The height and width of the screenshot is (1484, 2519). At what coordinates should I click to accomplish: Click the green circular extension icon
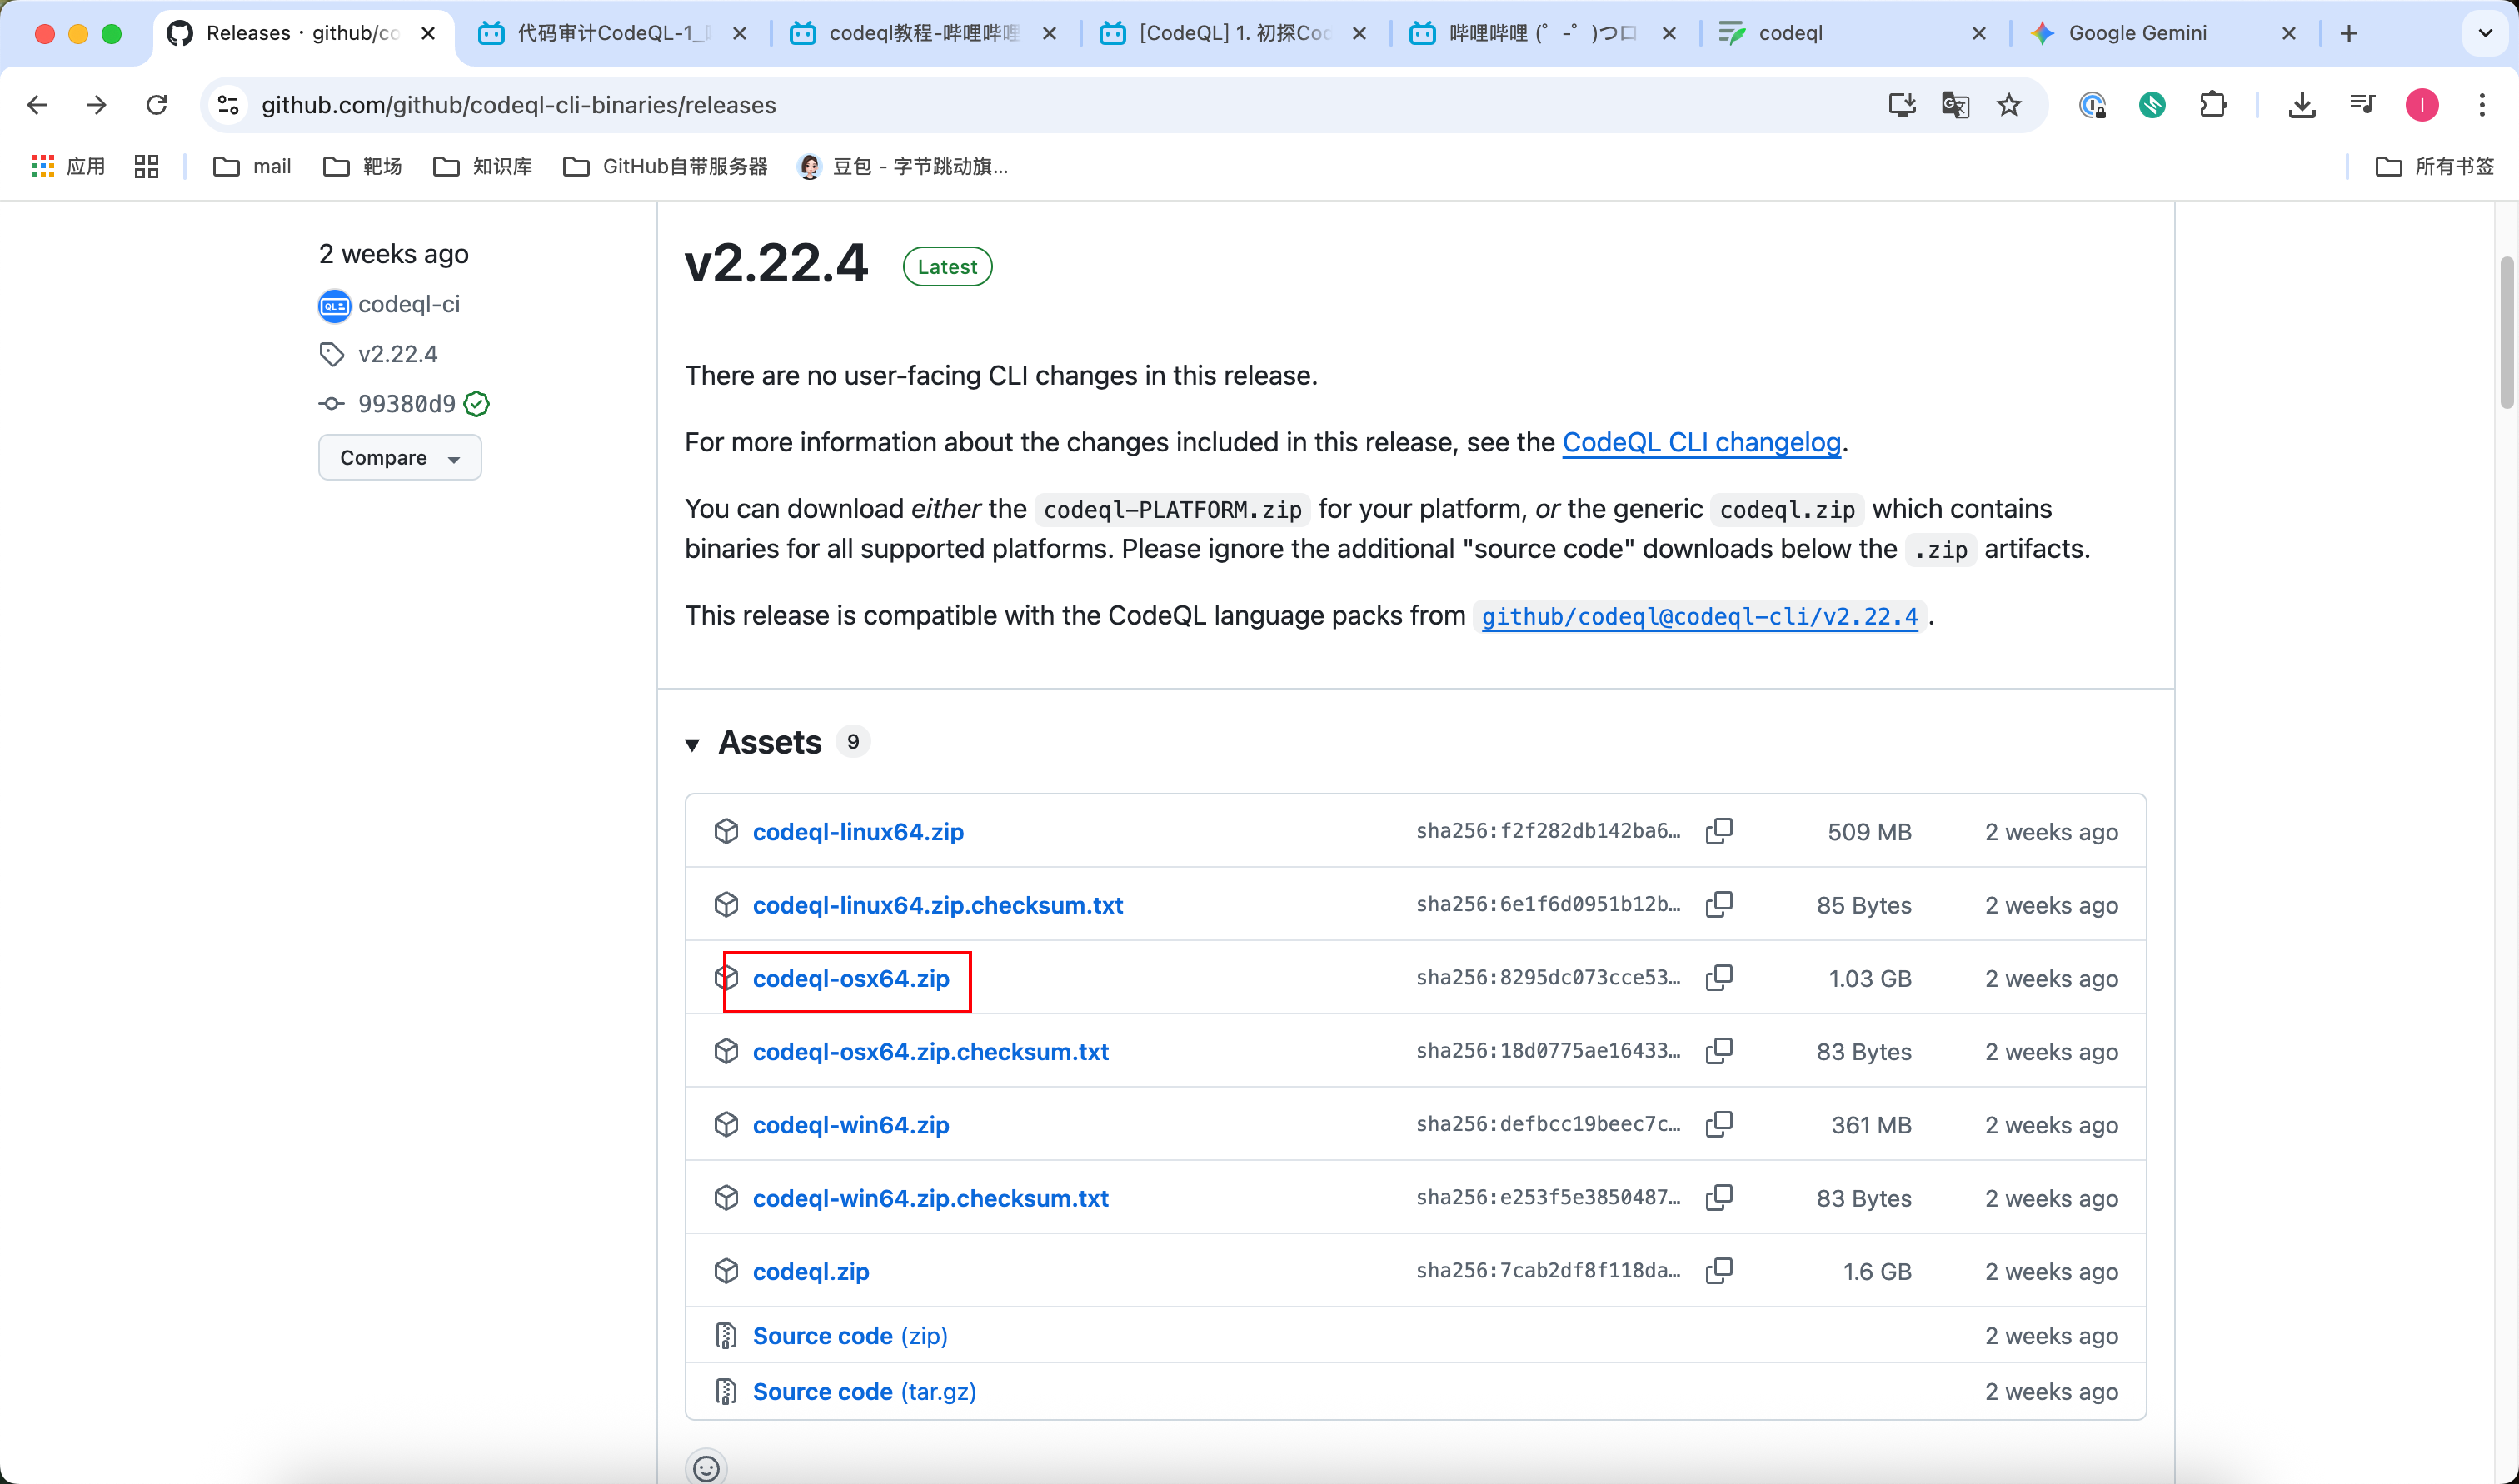point(2152,105)
